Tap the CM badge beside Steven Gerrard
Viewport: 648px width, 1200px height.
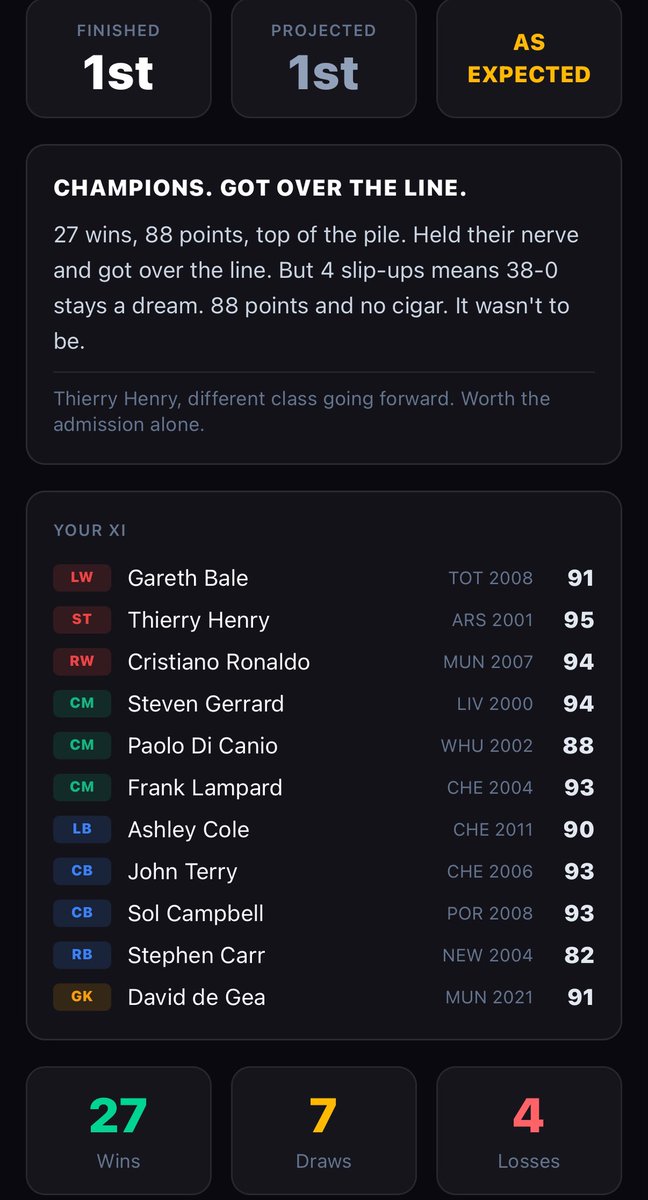tap(82, 704)
